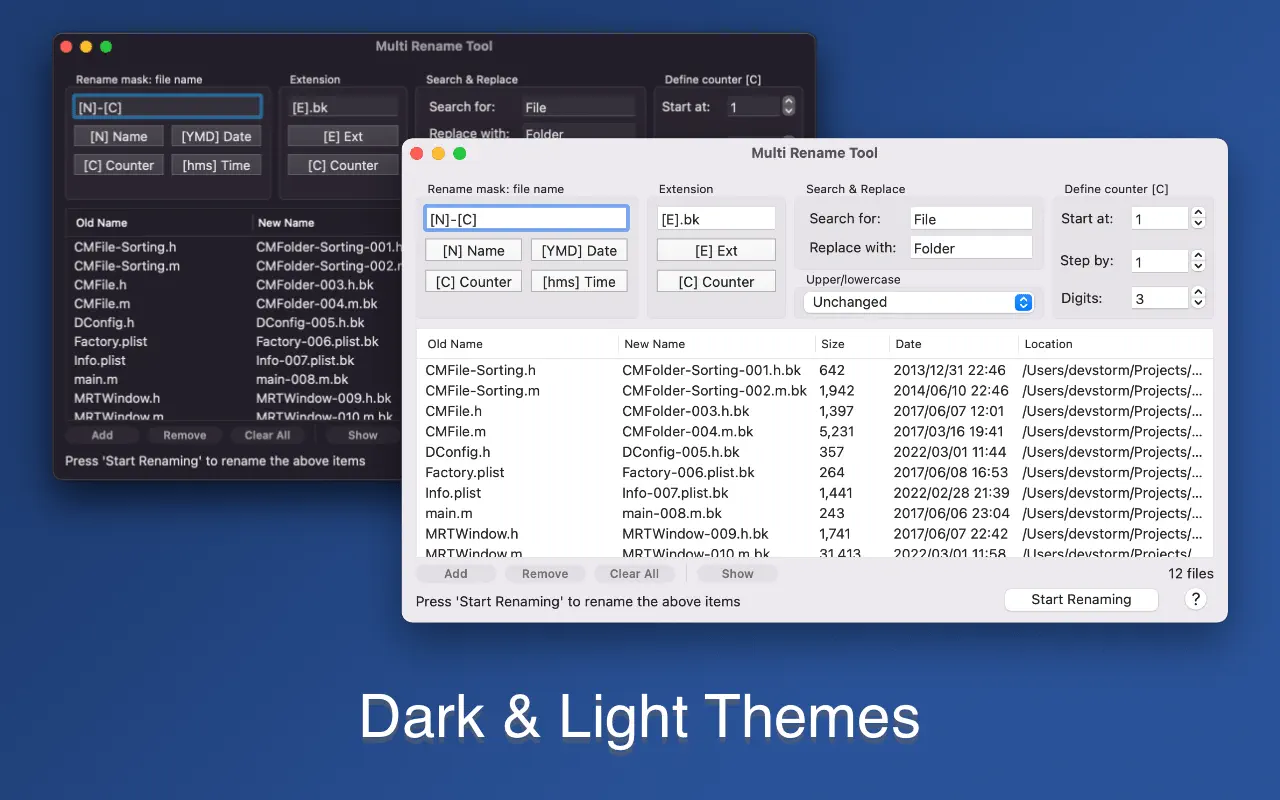The image size is (1280, 800).
Task: Click the date 2022/03/01 11:44
Action: point(950,452)
